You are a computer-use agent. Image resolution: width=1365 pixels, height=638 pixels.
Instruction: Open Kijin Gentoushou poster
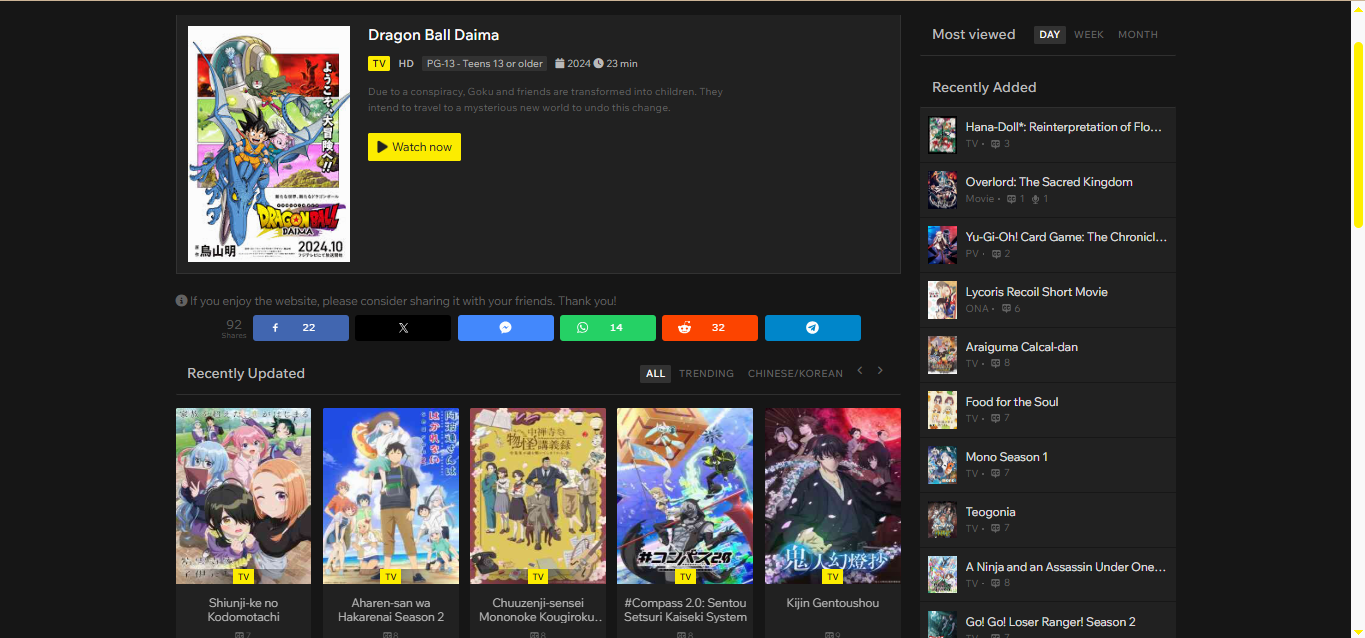(x=833, y=495)
